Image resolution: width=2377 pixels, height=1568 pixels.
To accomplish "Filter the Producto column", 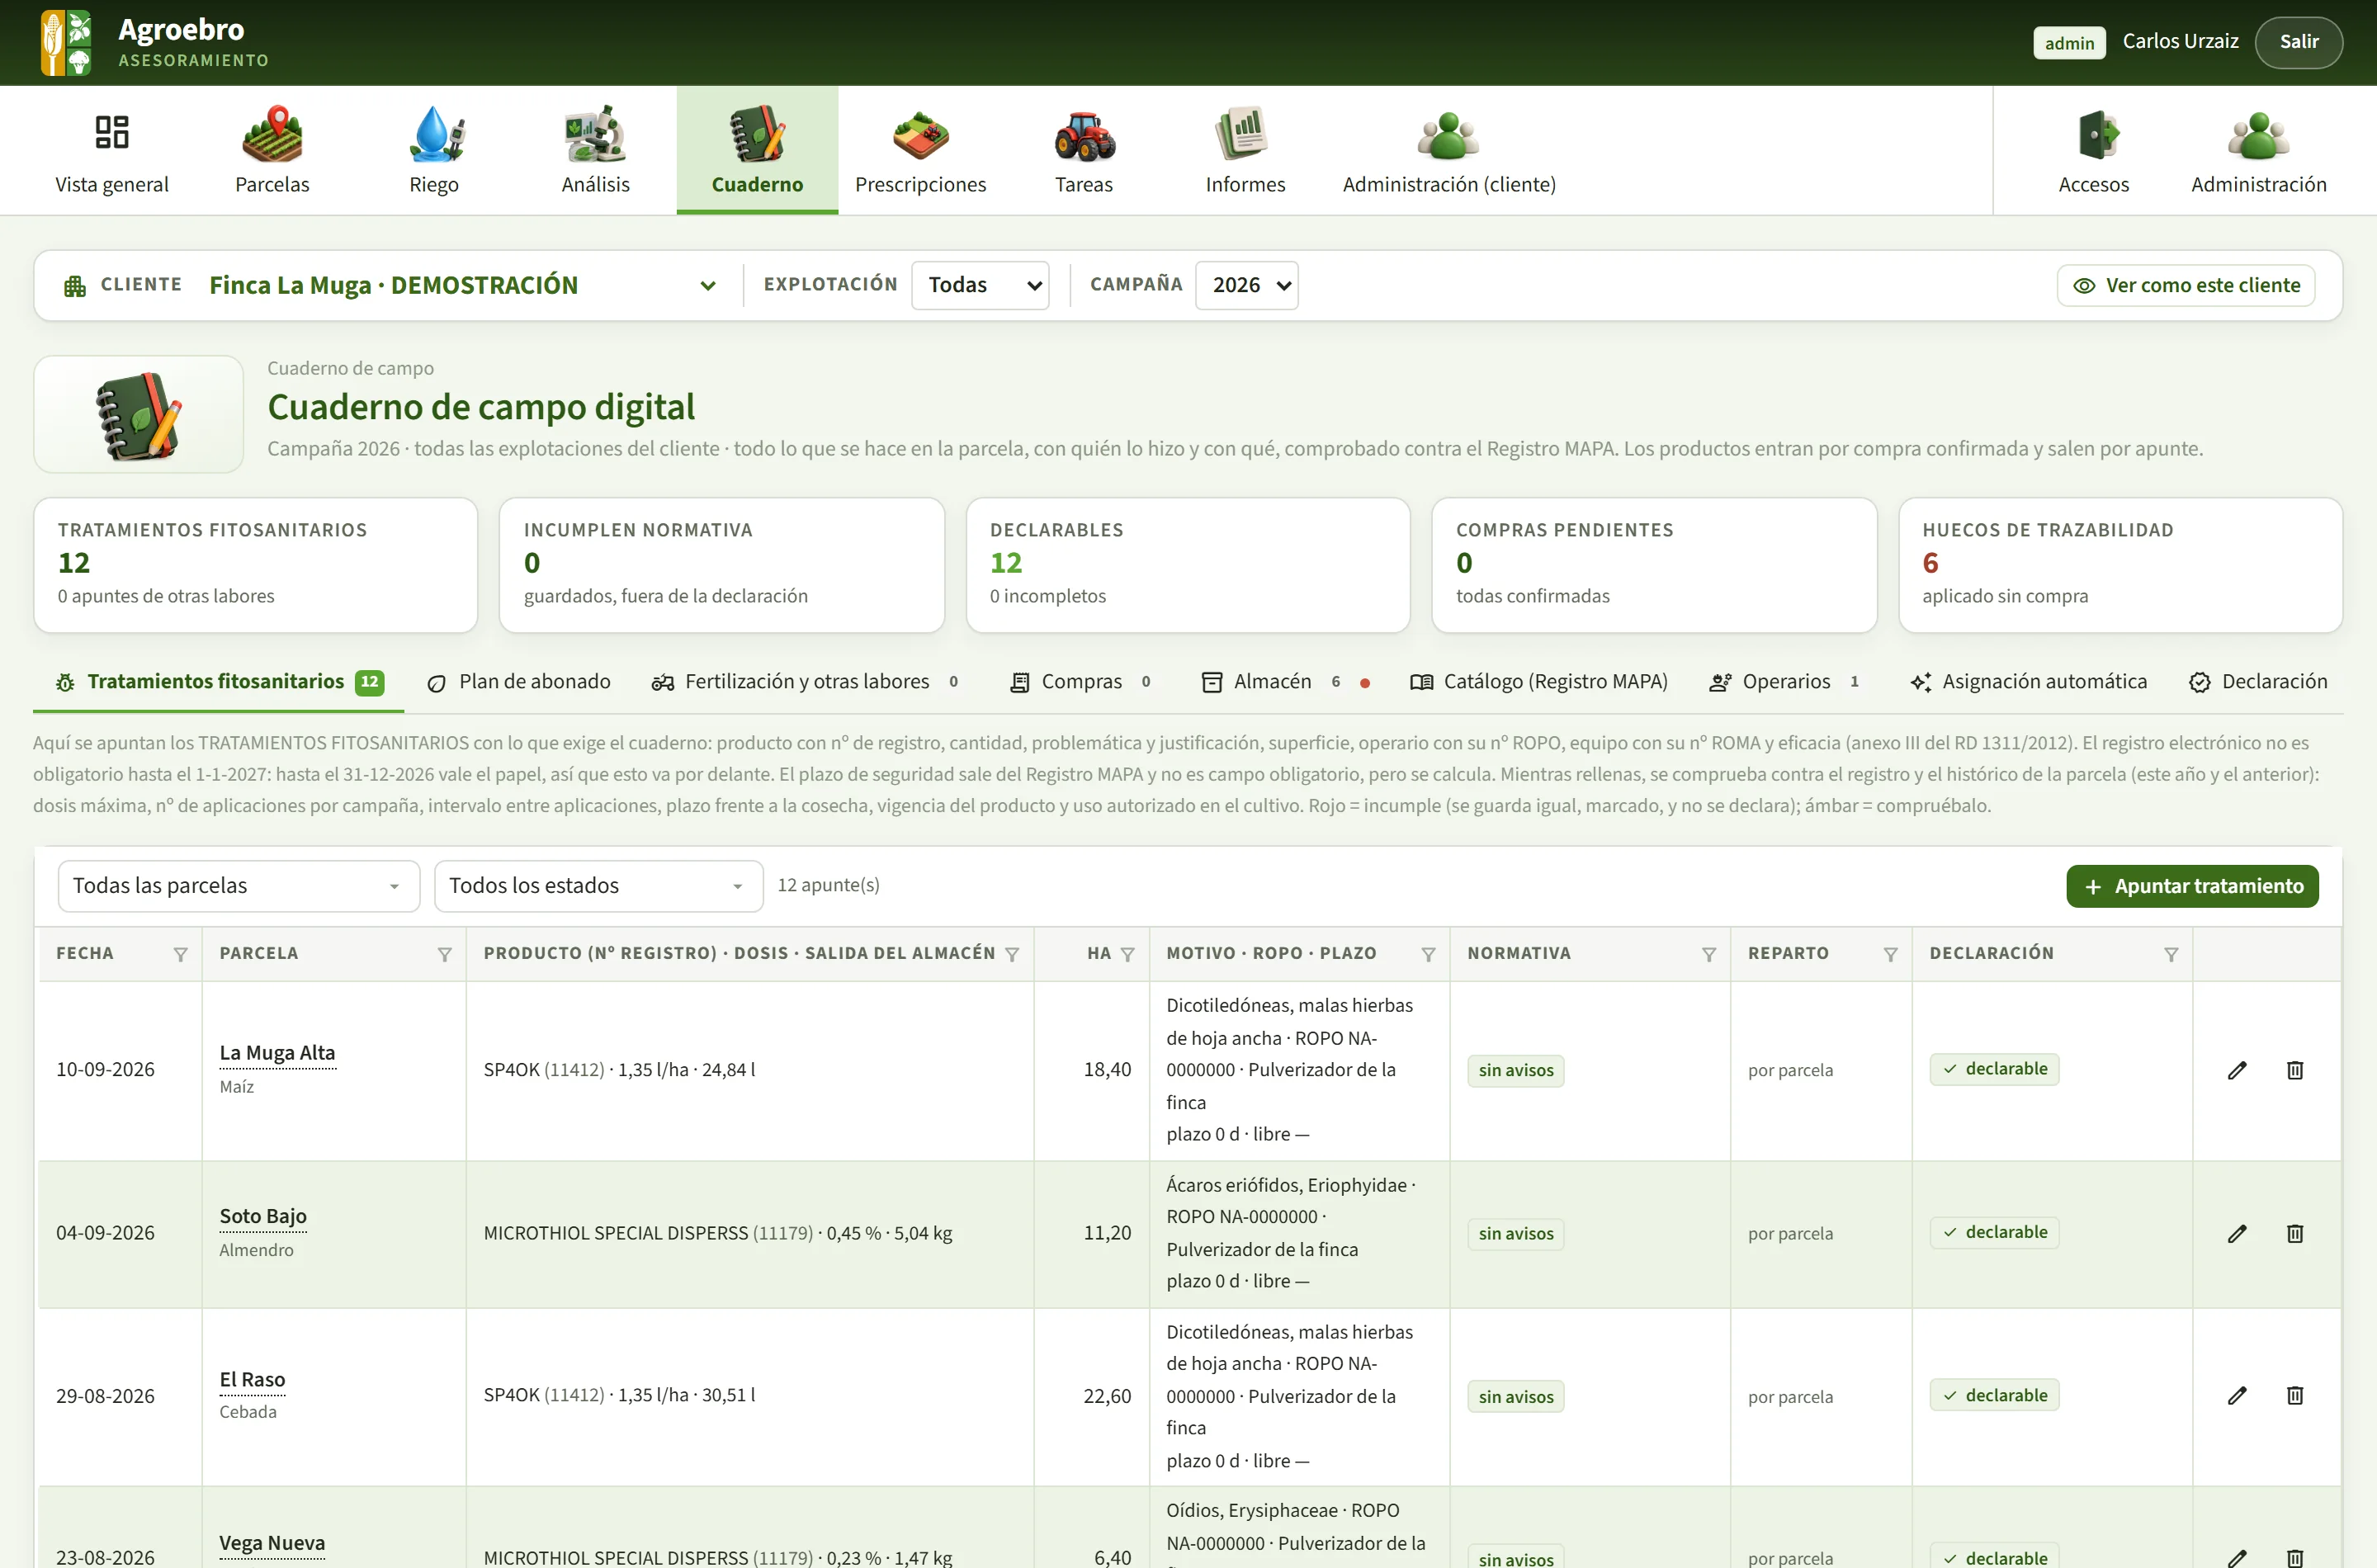I will [x=1012, y=954].
